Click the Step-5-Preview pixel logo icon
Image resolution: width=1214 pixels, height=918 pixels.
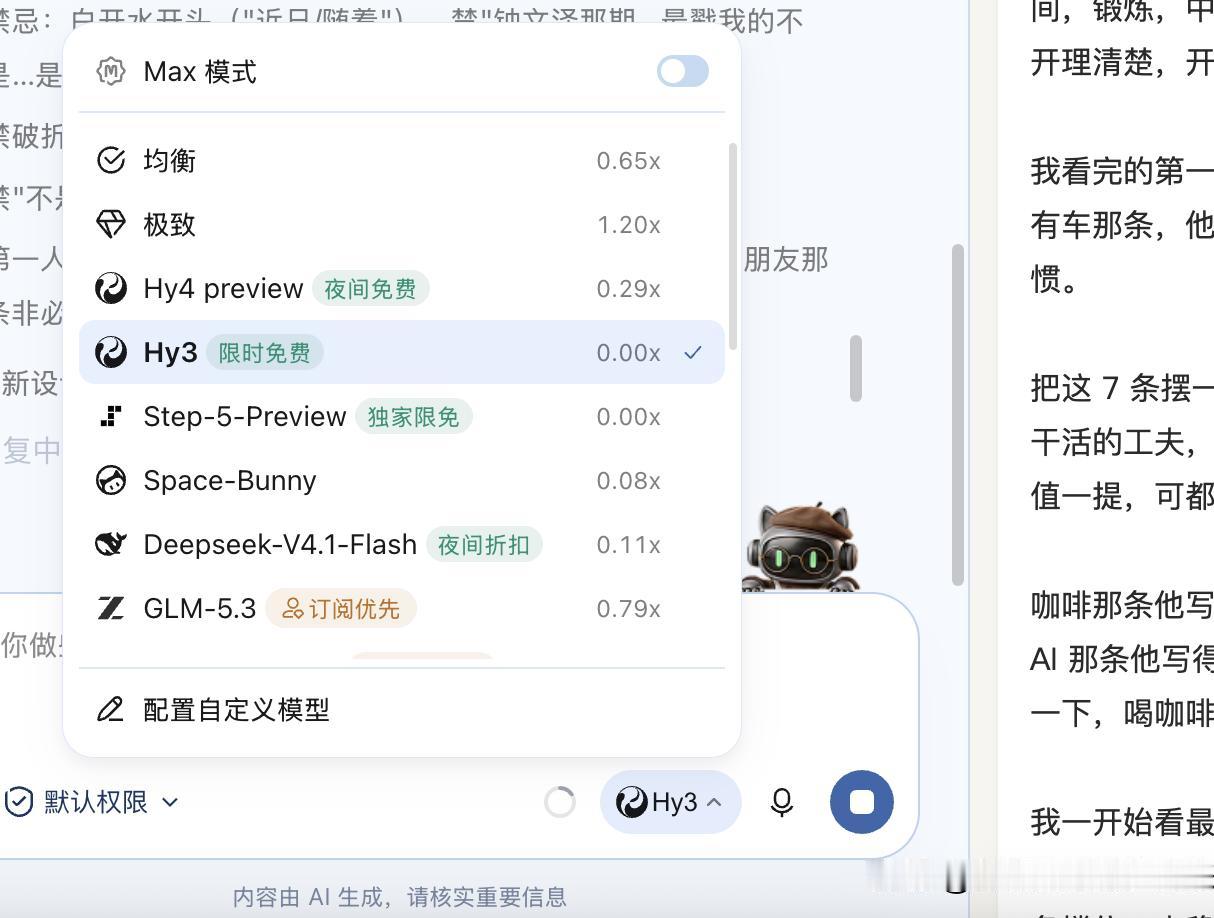pos(110,416)
